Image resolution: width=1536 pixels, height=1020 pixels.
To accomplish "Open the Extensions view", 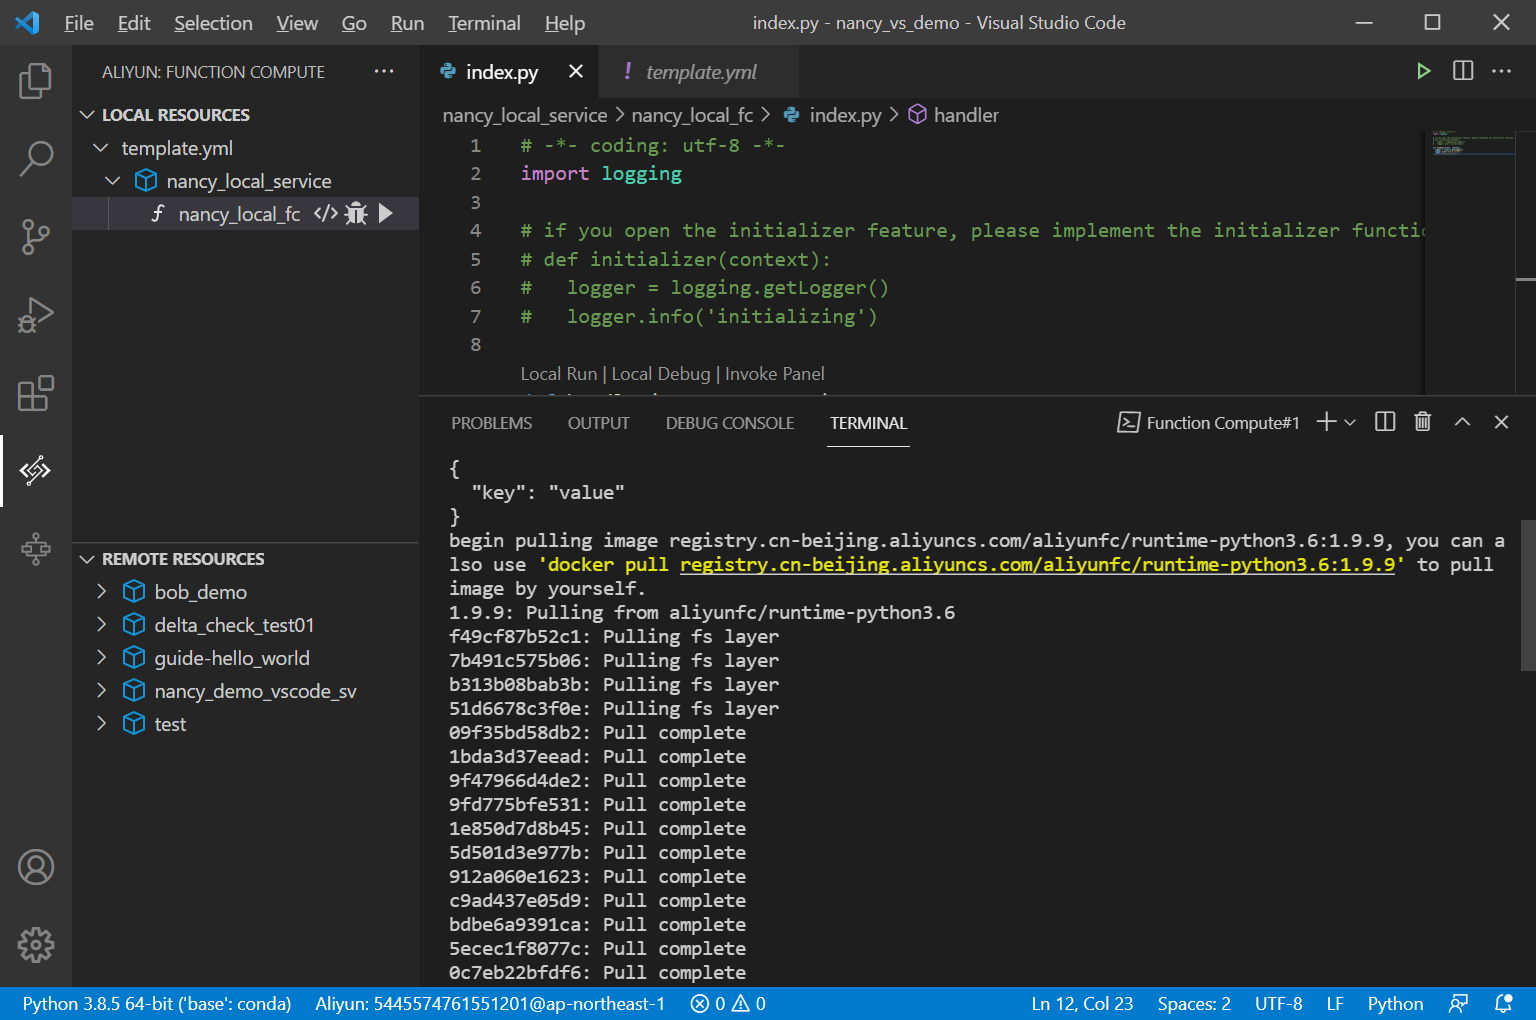I will (x=36, y=393).
